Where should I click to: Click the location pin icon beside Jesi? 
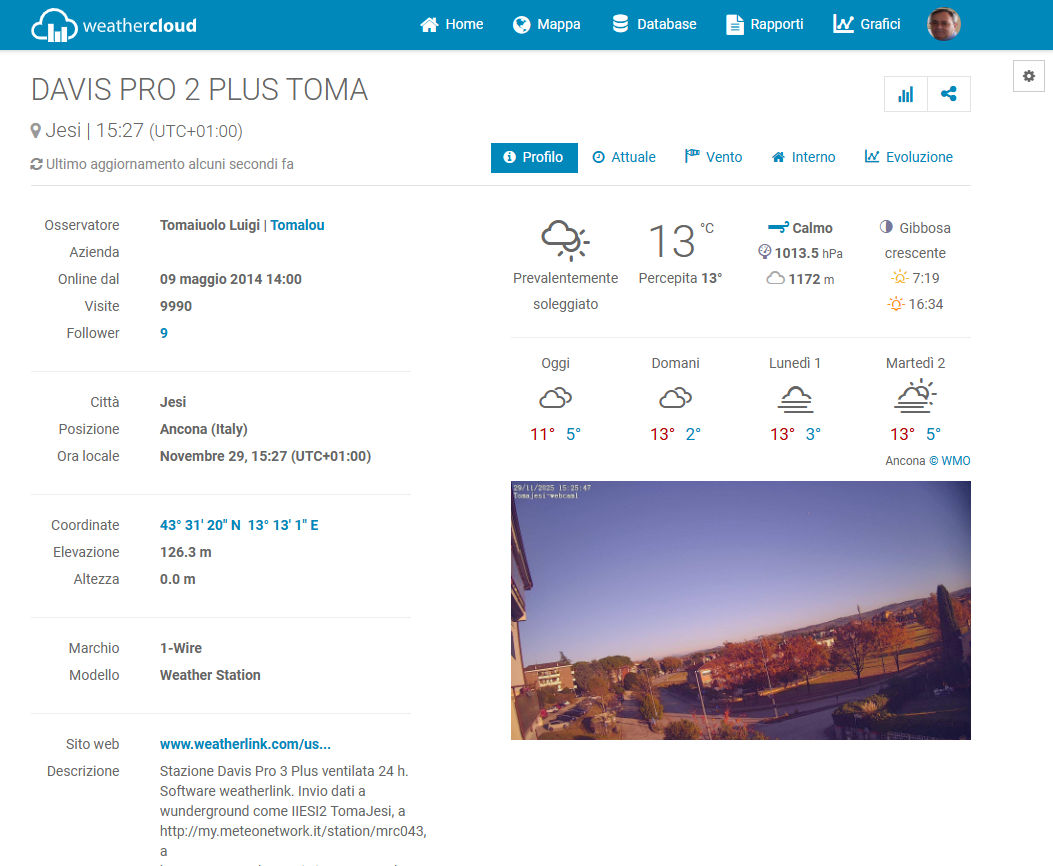pos(36,131)
